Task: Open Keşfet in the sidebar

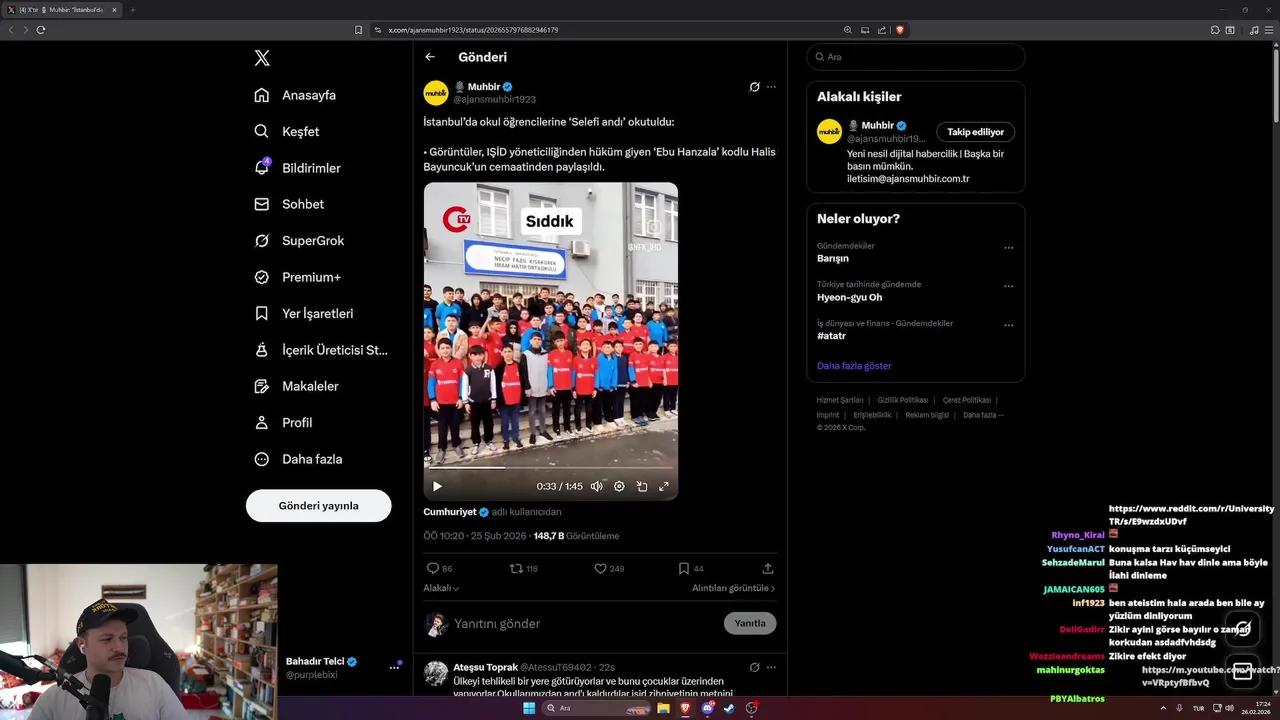Action: [x=287, y=131]
